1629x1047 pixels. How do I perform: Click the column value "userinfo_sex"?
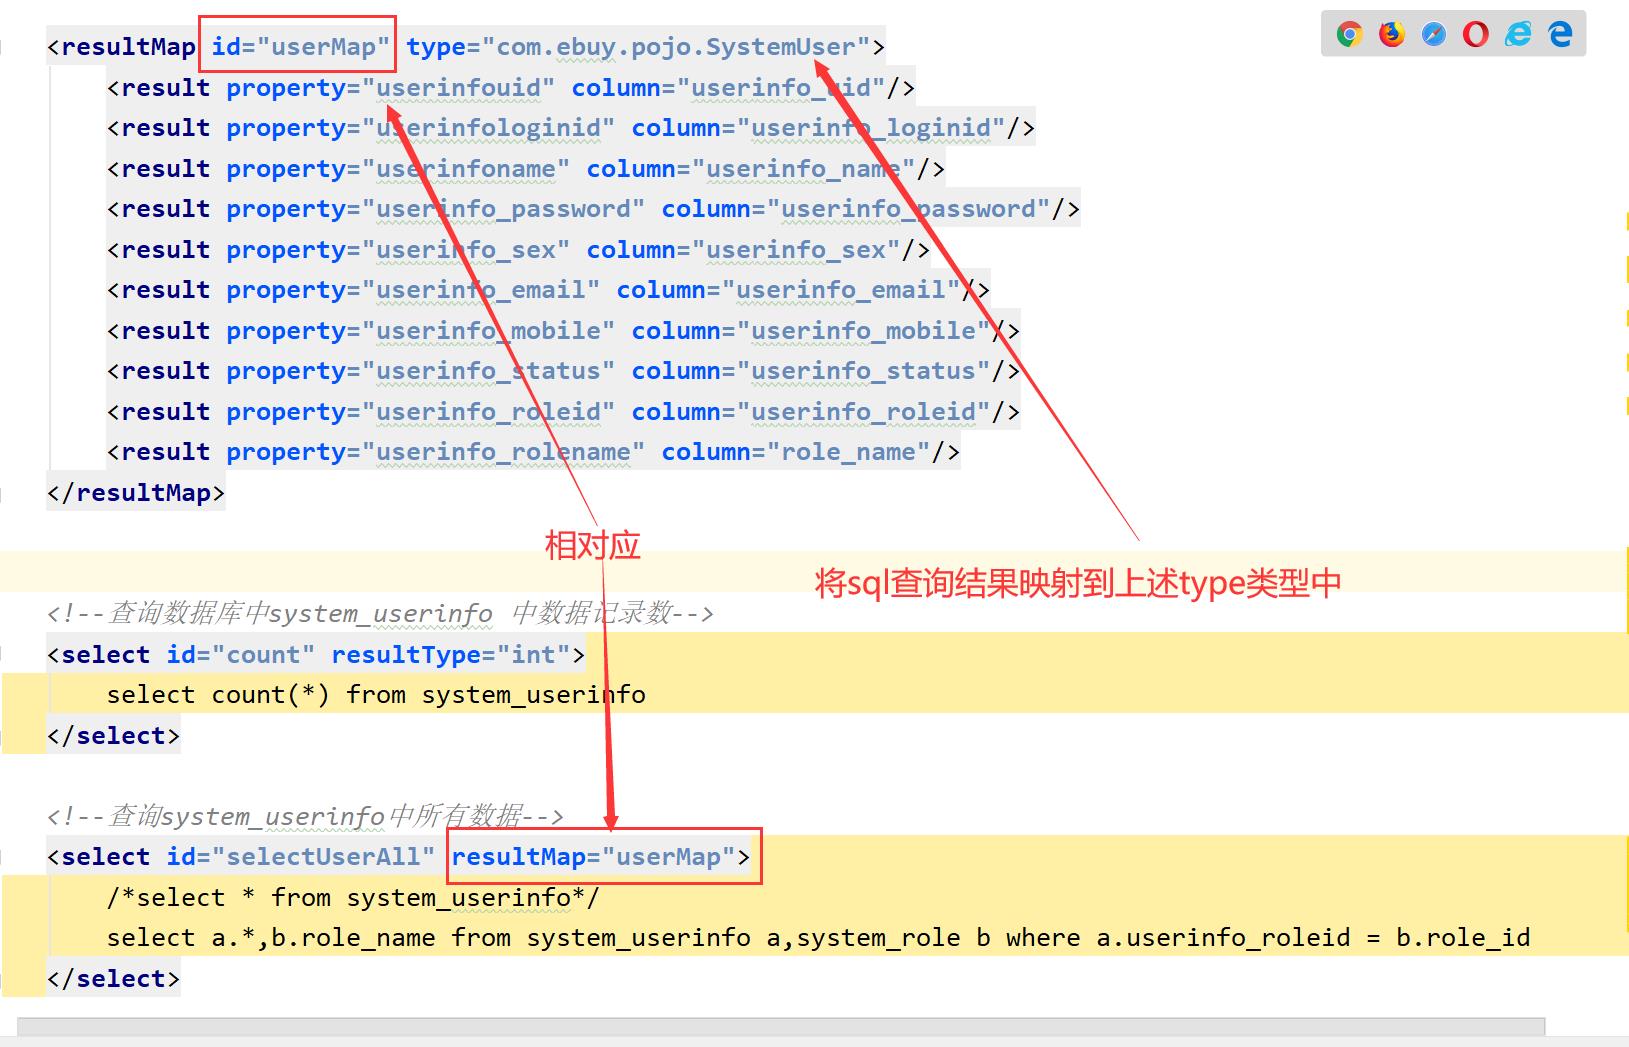click(796, 250)
